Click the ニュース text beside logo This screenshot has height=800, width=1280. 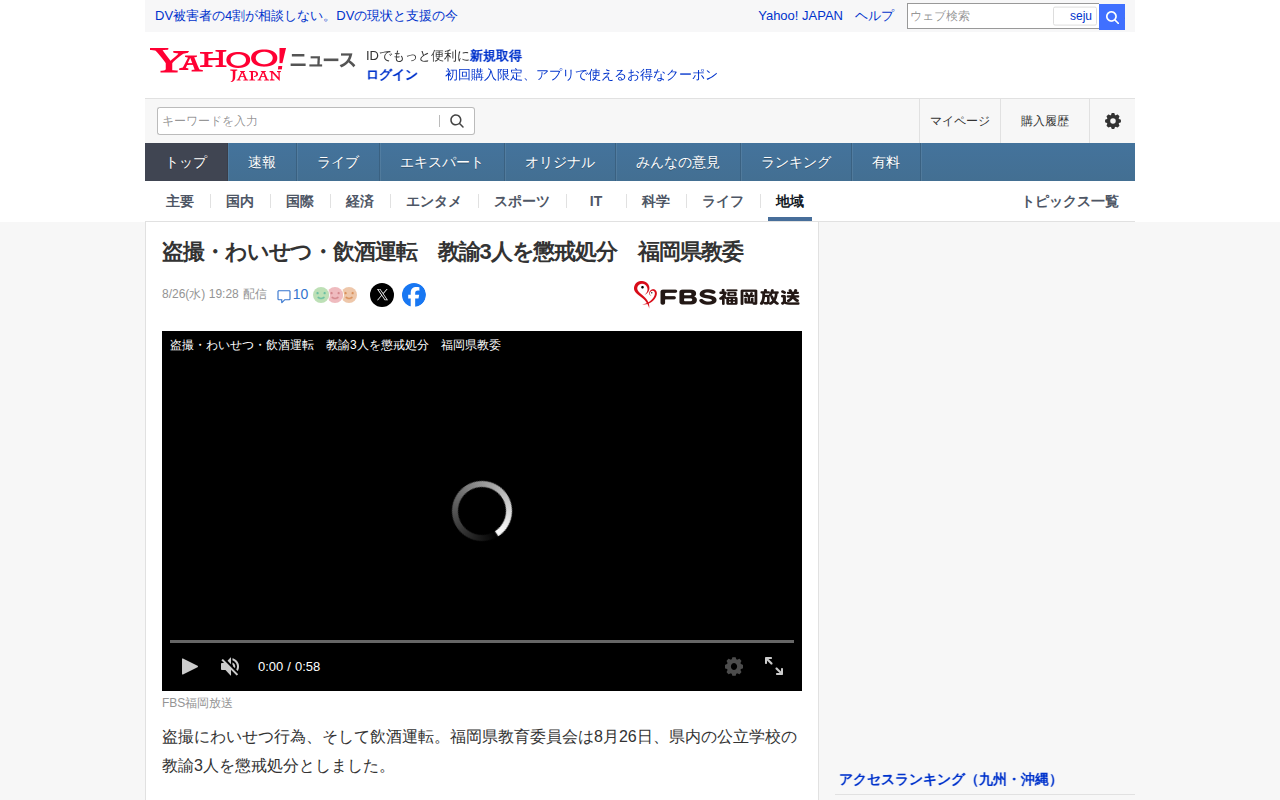[323, 60]
